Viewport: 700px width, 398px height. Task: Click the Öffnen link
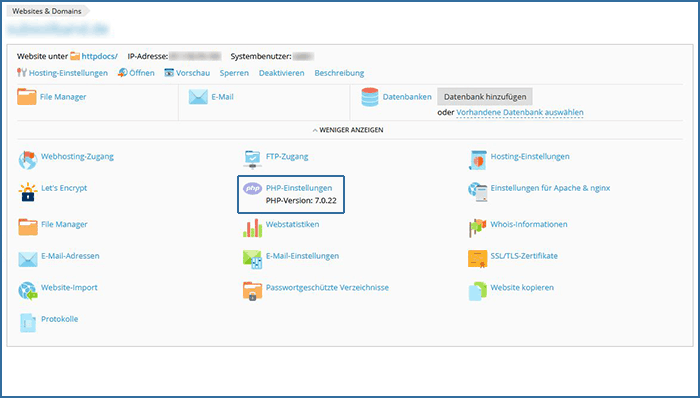coord(142,73)
